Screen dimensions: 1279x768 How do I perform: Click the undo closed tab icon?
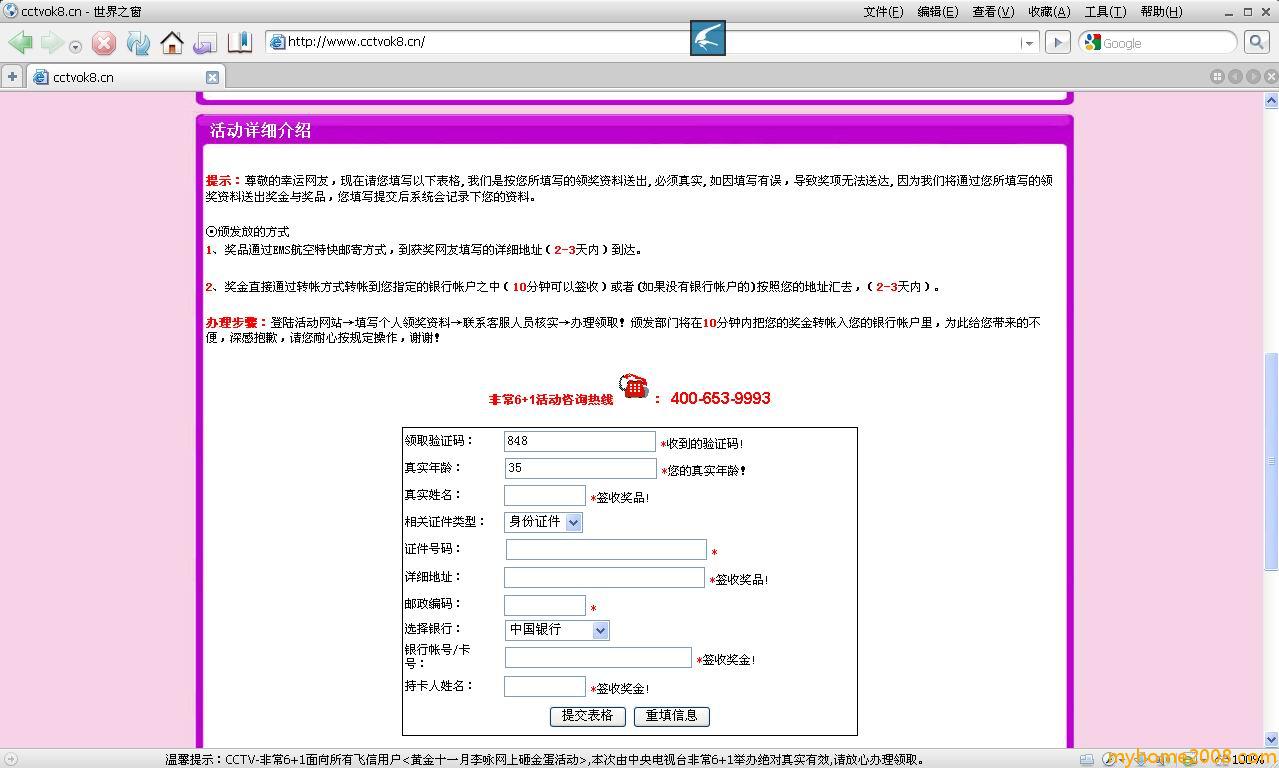[x=205, y=43]
